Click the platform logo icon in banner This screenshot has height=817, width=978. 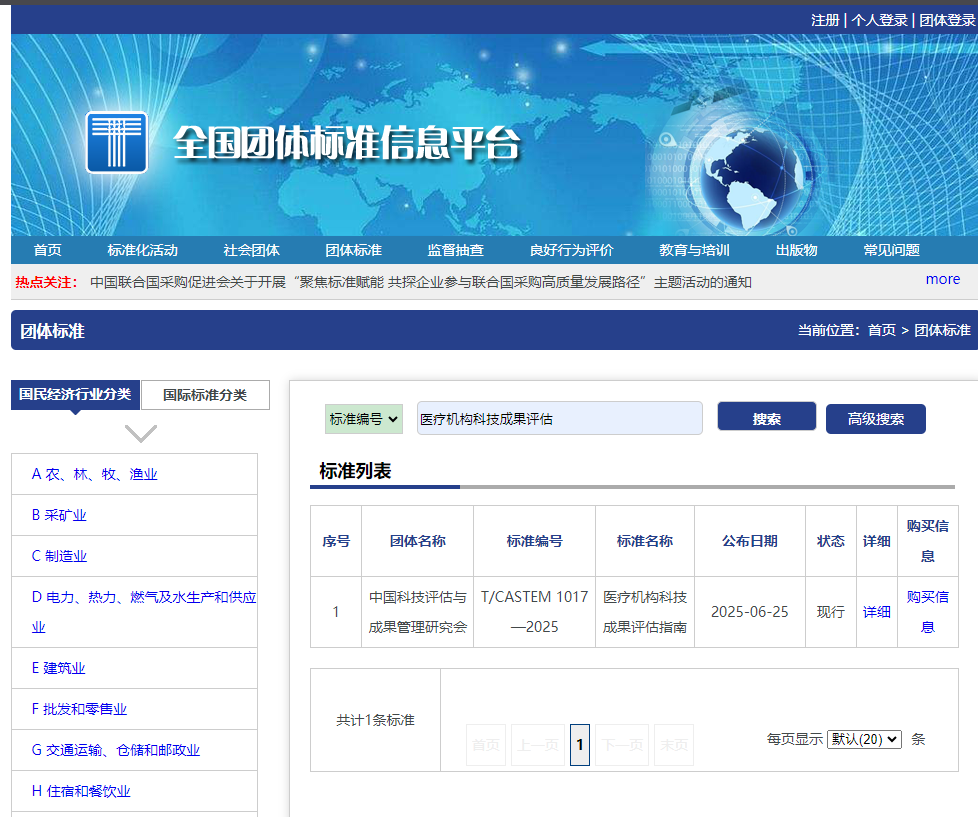(x=116, y=142)
